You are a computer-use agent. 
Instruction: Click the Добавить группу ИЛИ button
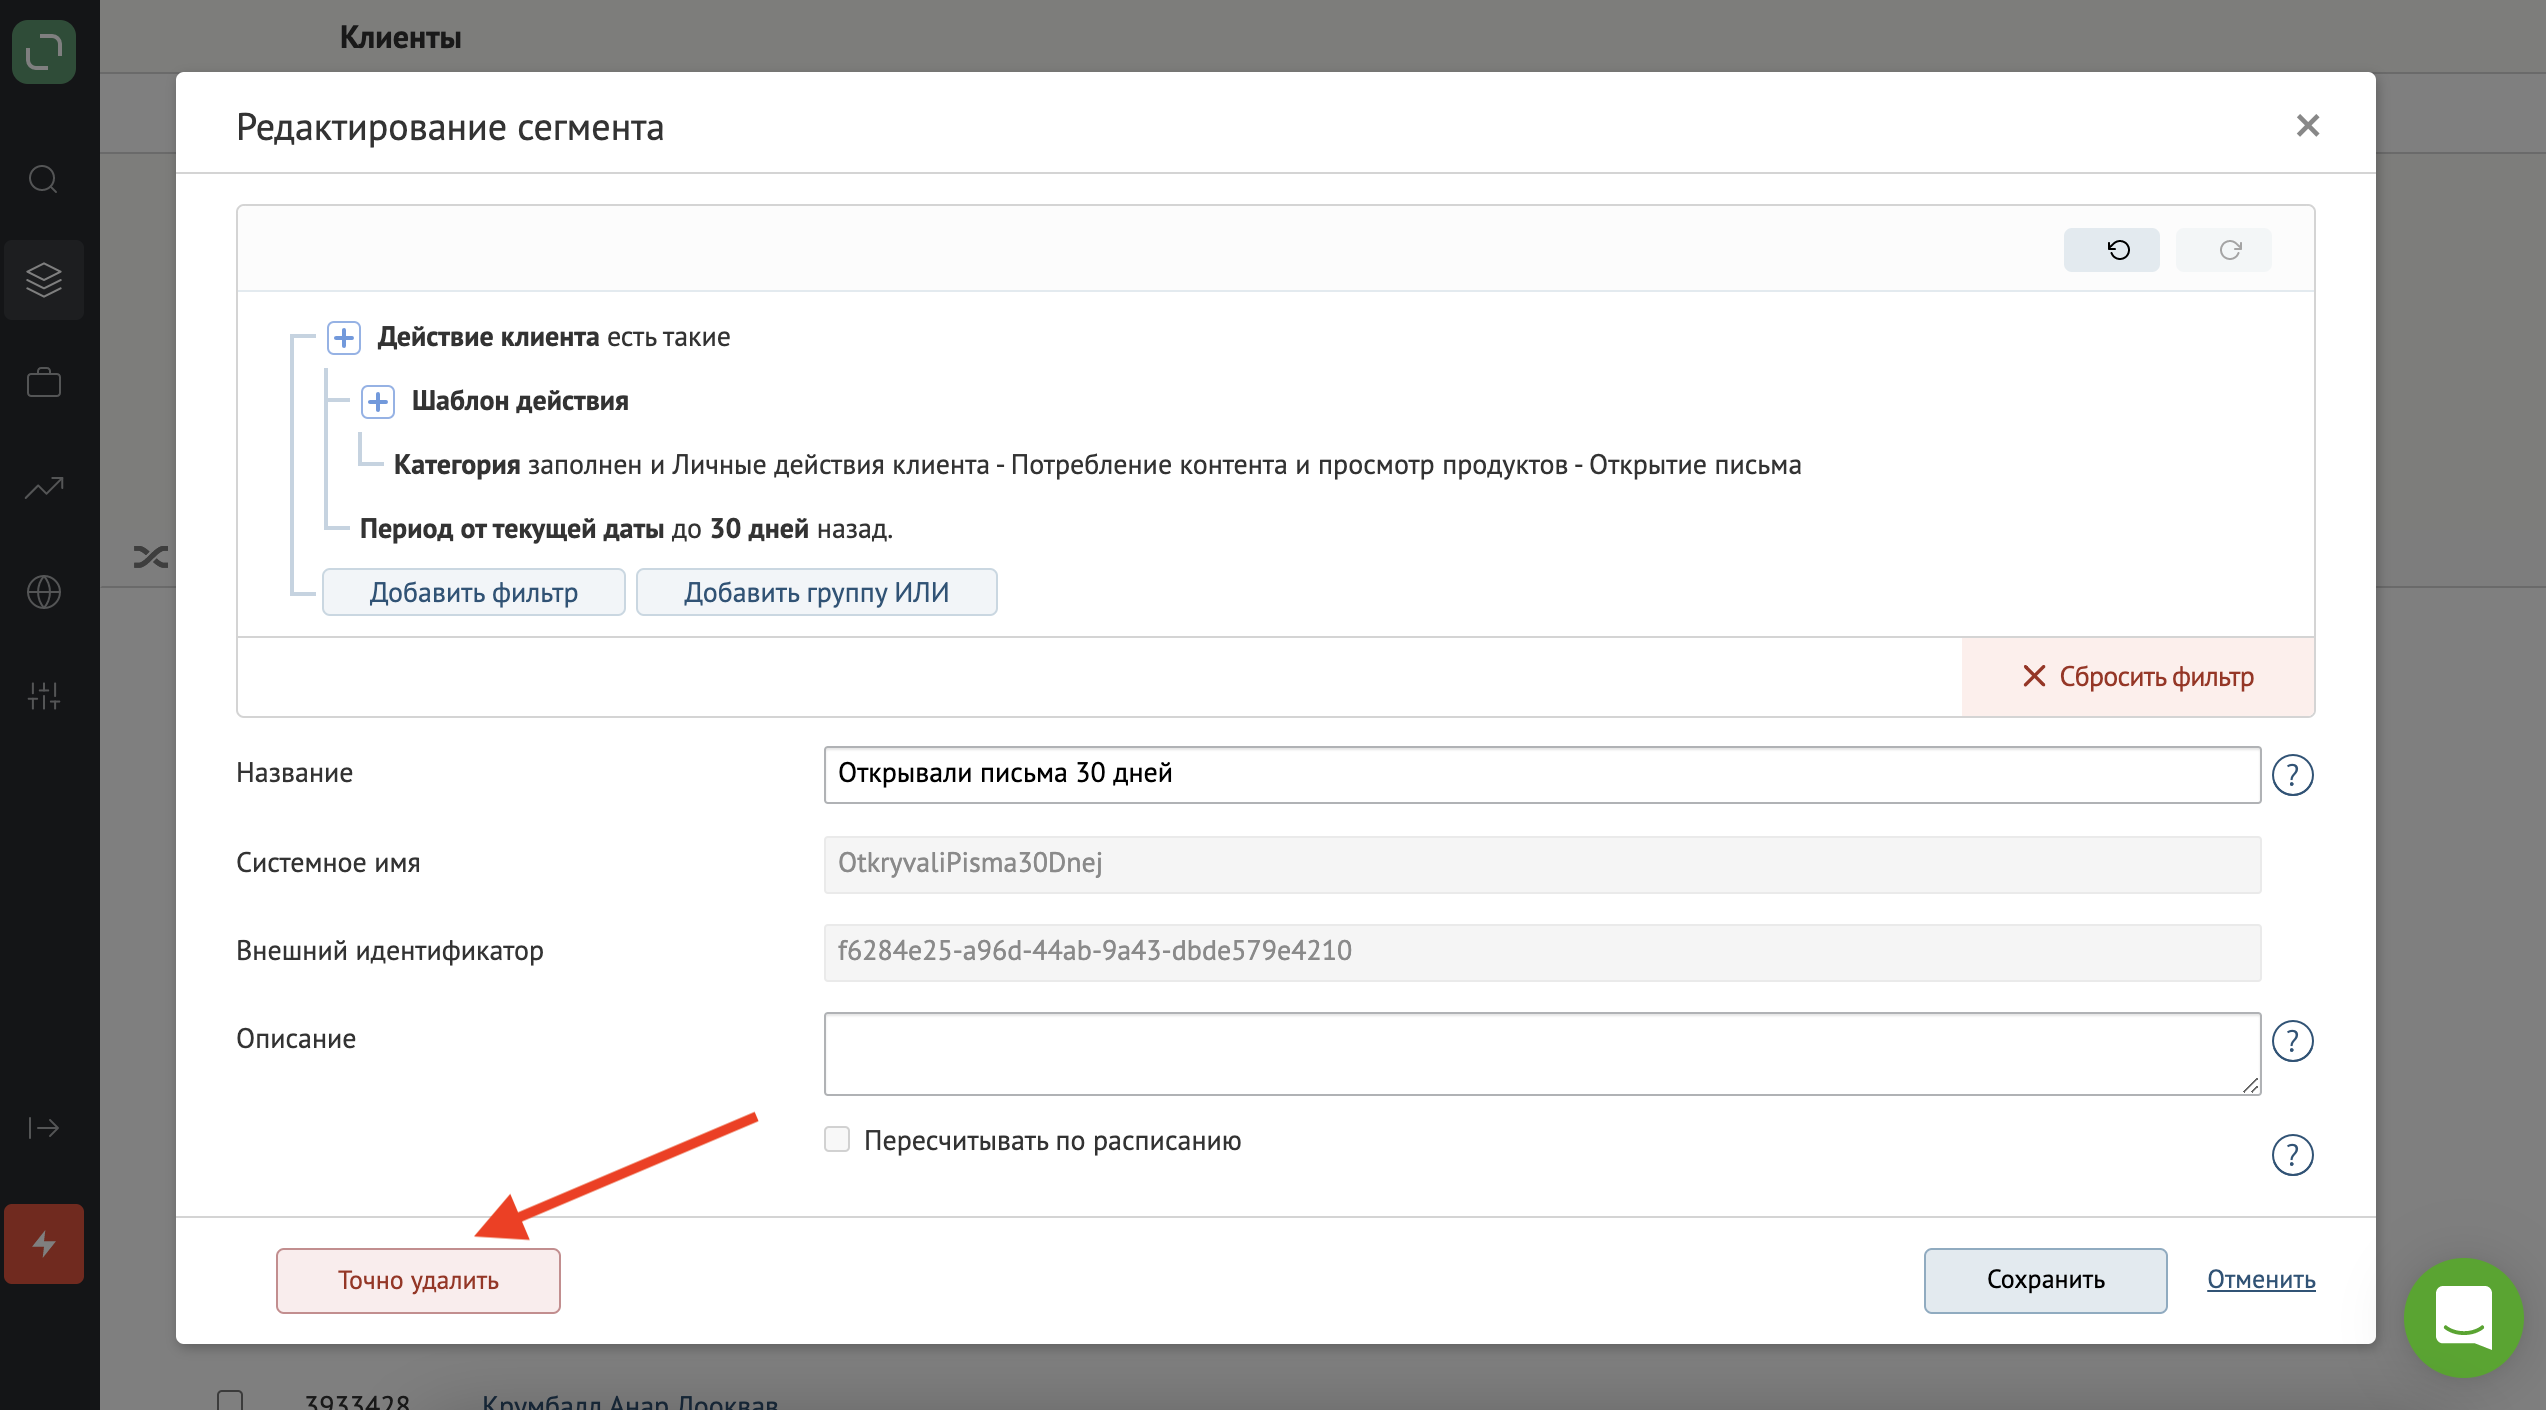[x=817, y=592]
